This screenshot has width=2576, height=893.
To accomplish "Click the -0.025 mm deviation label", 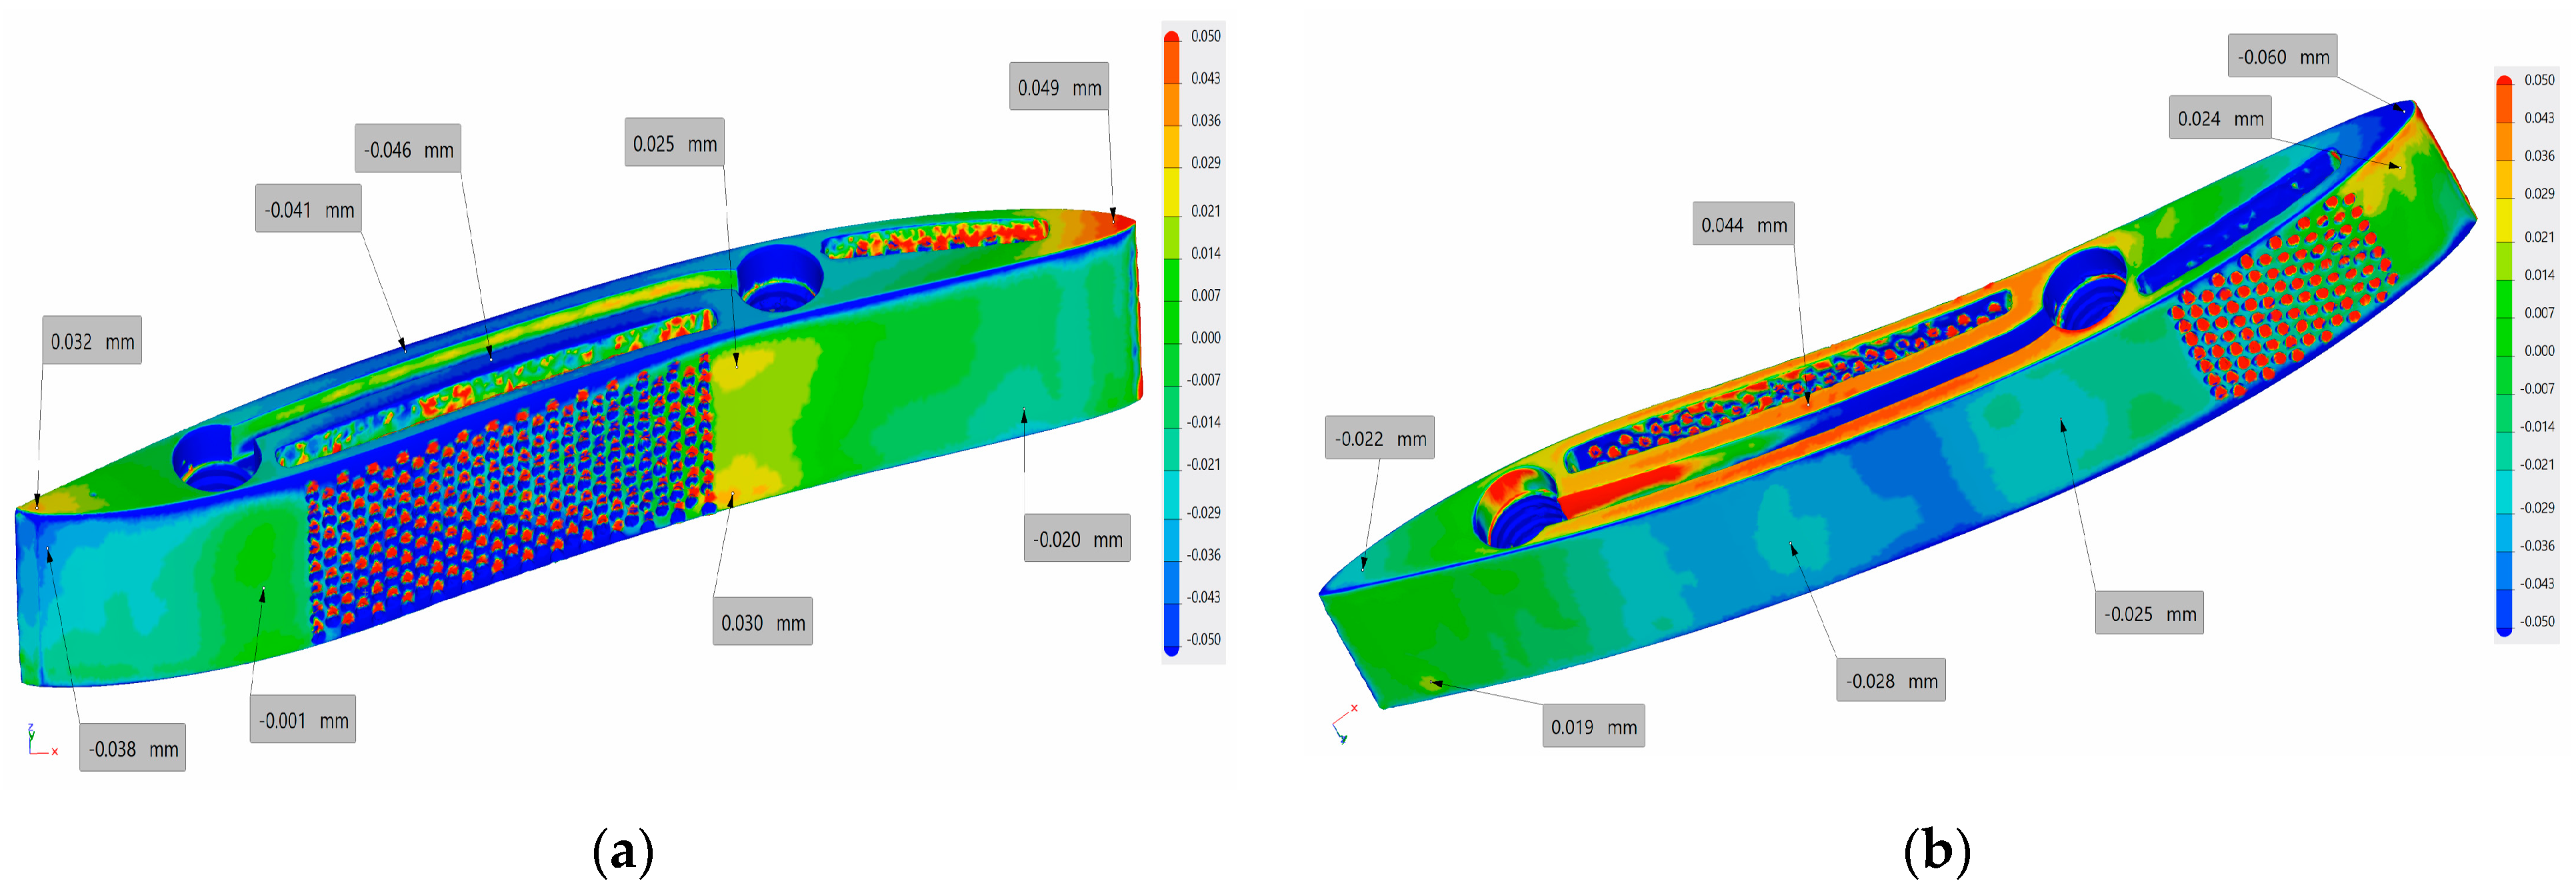I will coord(2149,613).
